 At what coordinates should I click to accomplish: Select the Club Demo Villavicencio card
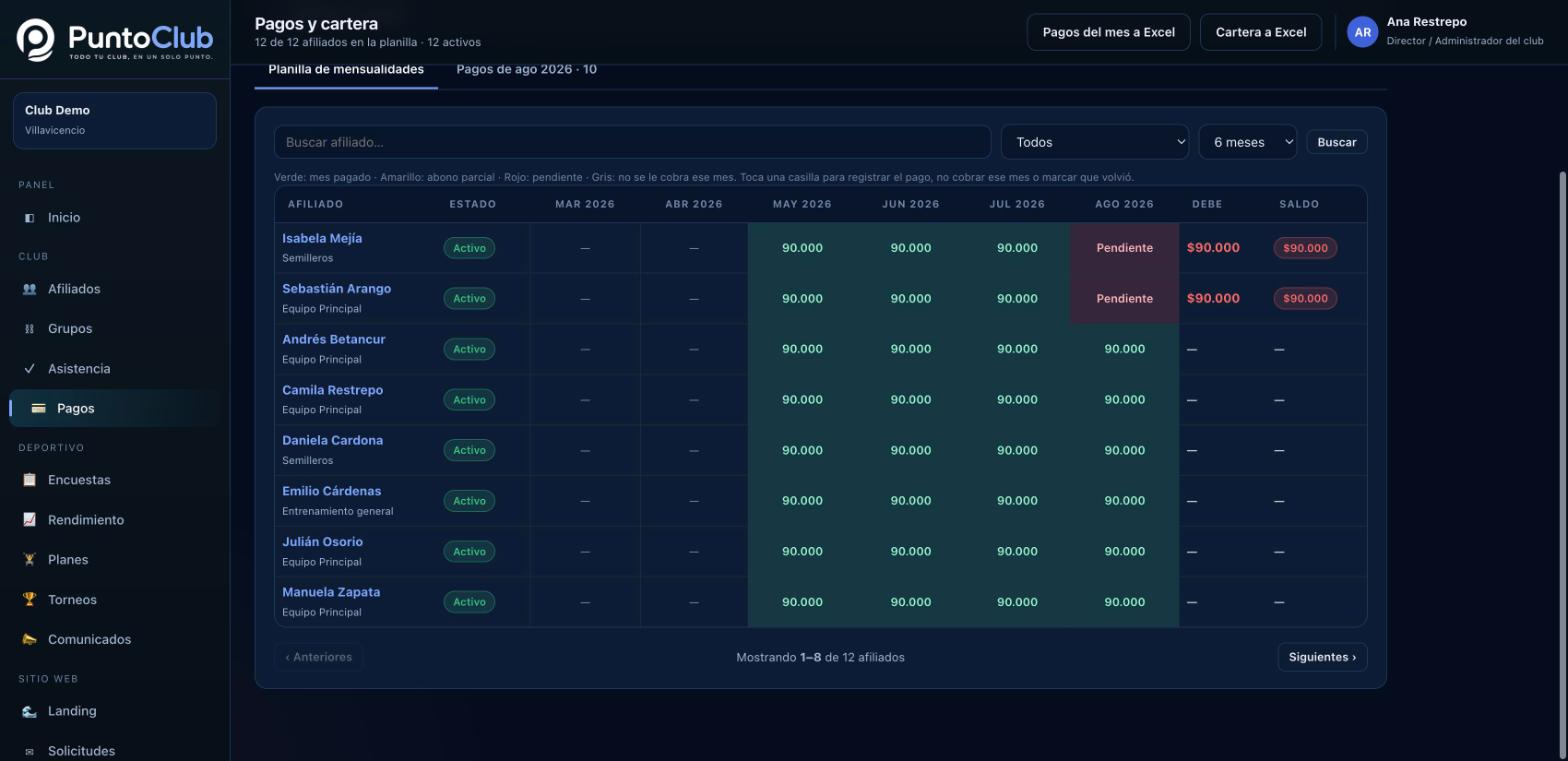coord(115,120)
